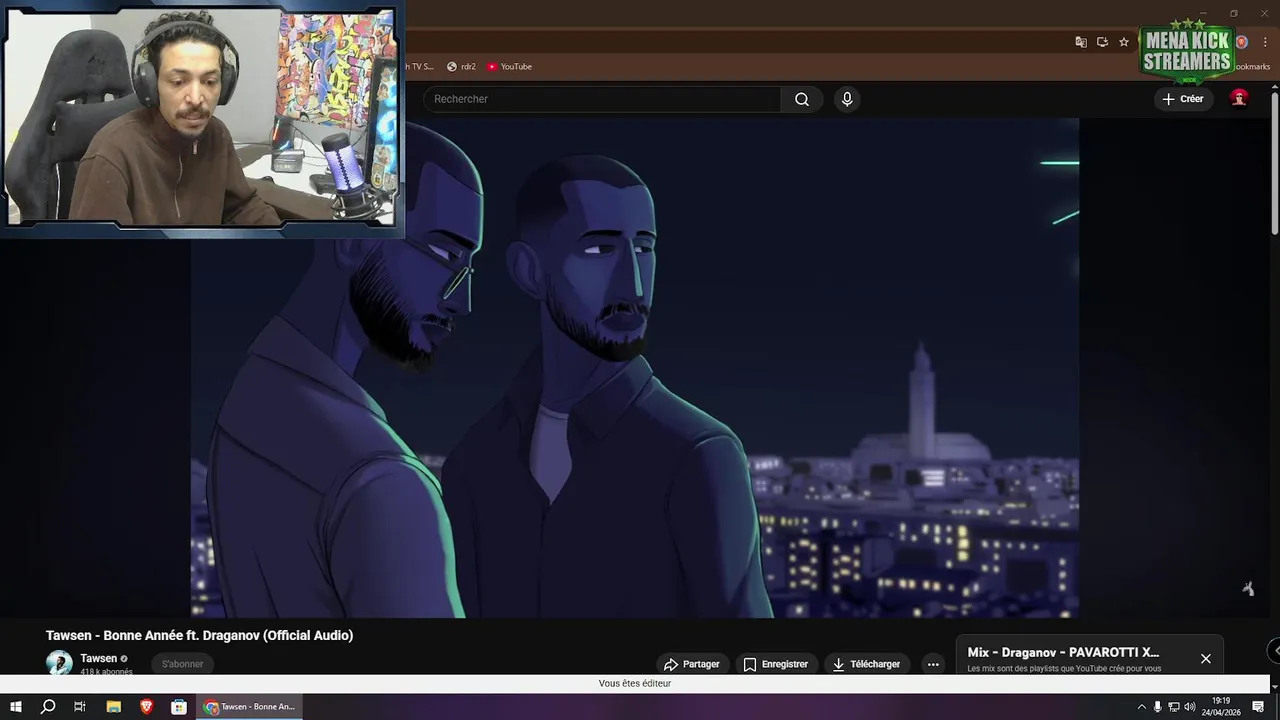The width and height of the screenshot is (1280, 720).
Task: Open the network tray icon
Action: coord(1174,707)
